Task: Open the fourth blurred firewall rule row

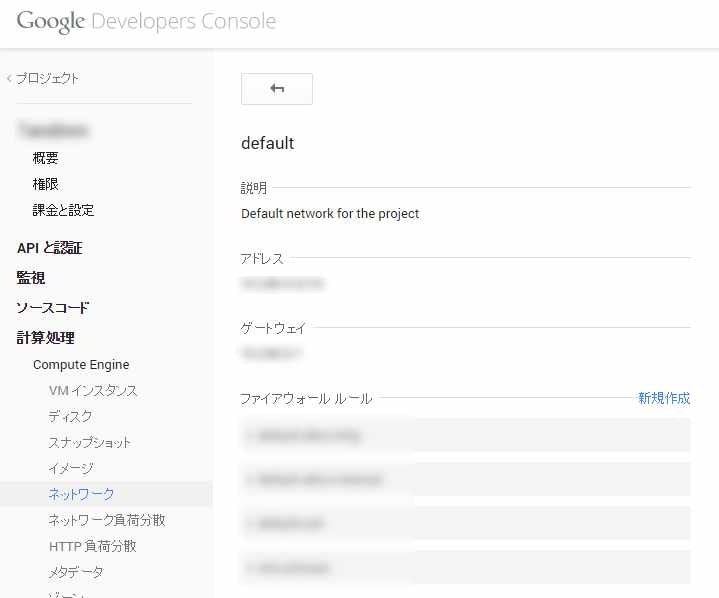Action: [x=465, y=568]
